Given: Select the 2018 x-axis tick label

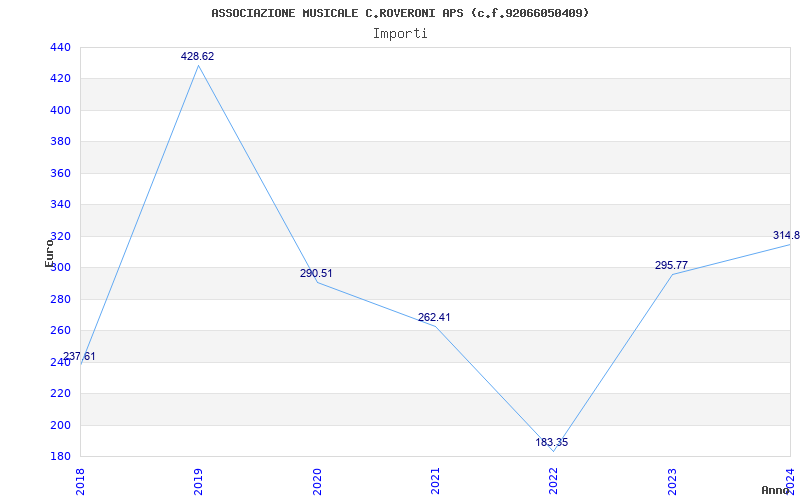Looking at the screenshot, I should pyautogui.click(x=80, y=481).
